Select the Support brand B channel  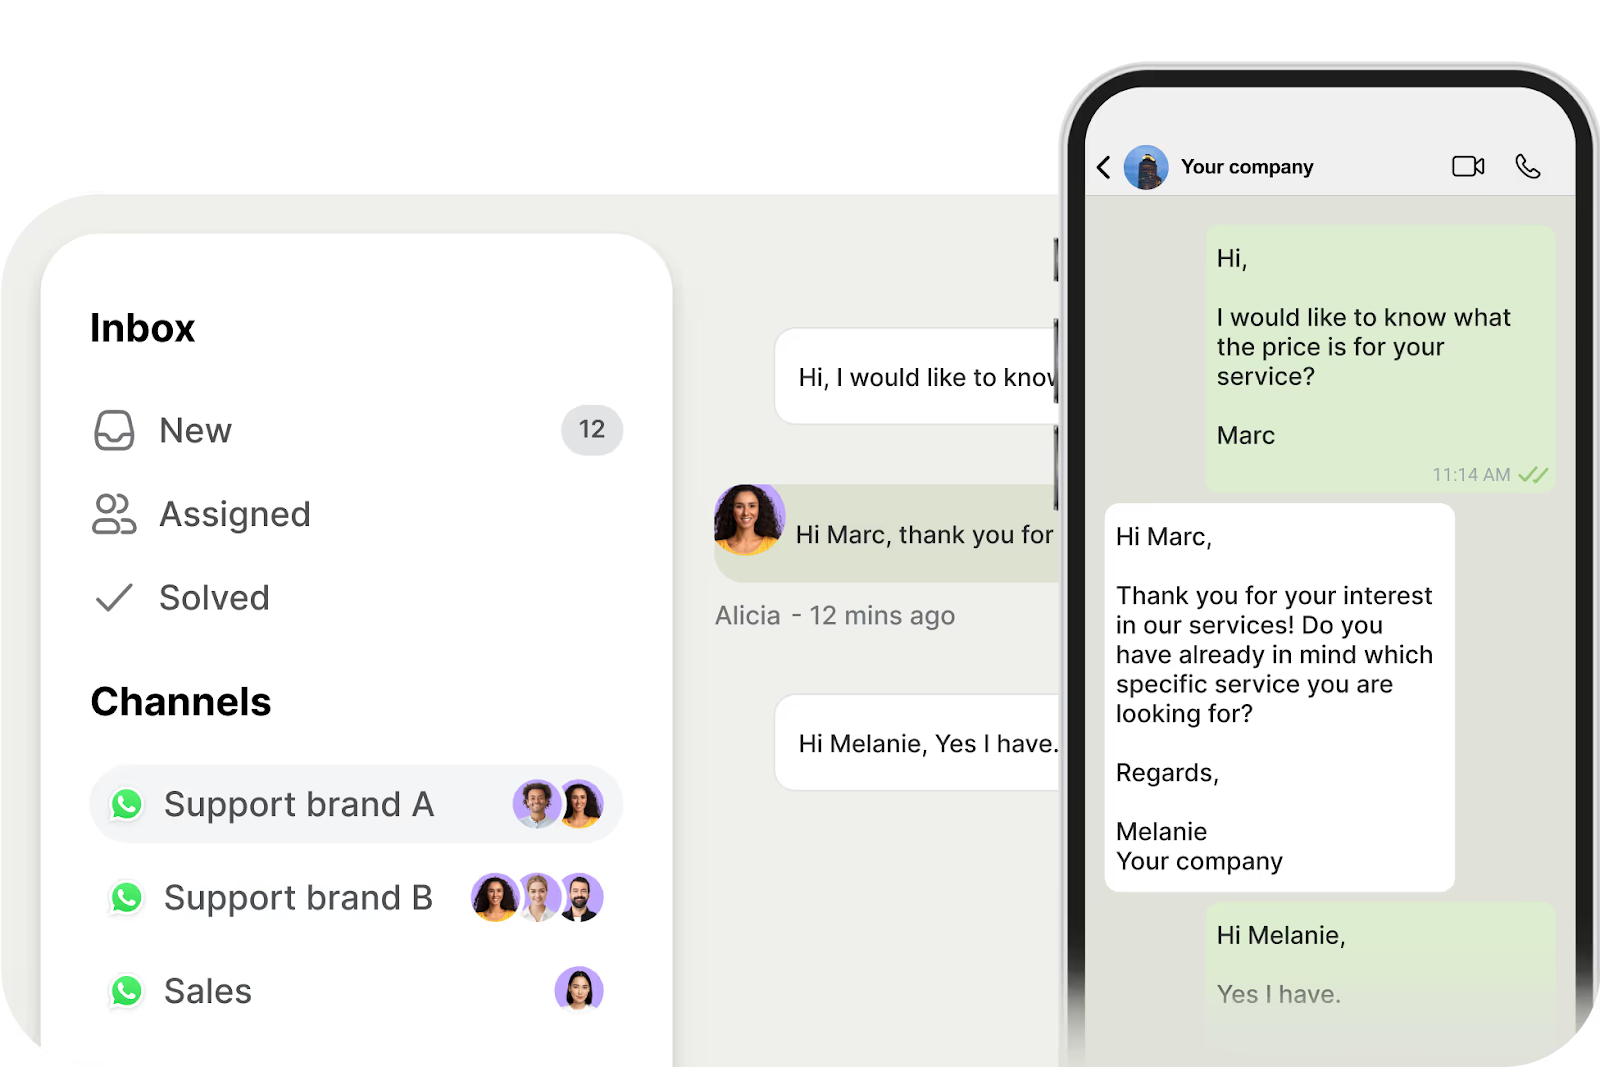pos(356,898)
